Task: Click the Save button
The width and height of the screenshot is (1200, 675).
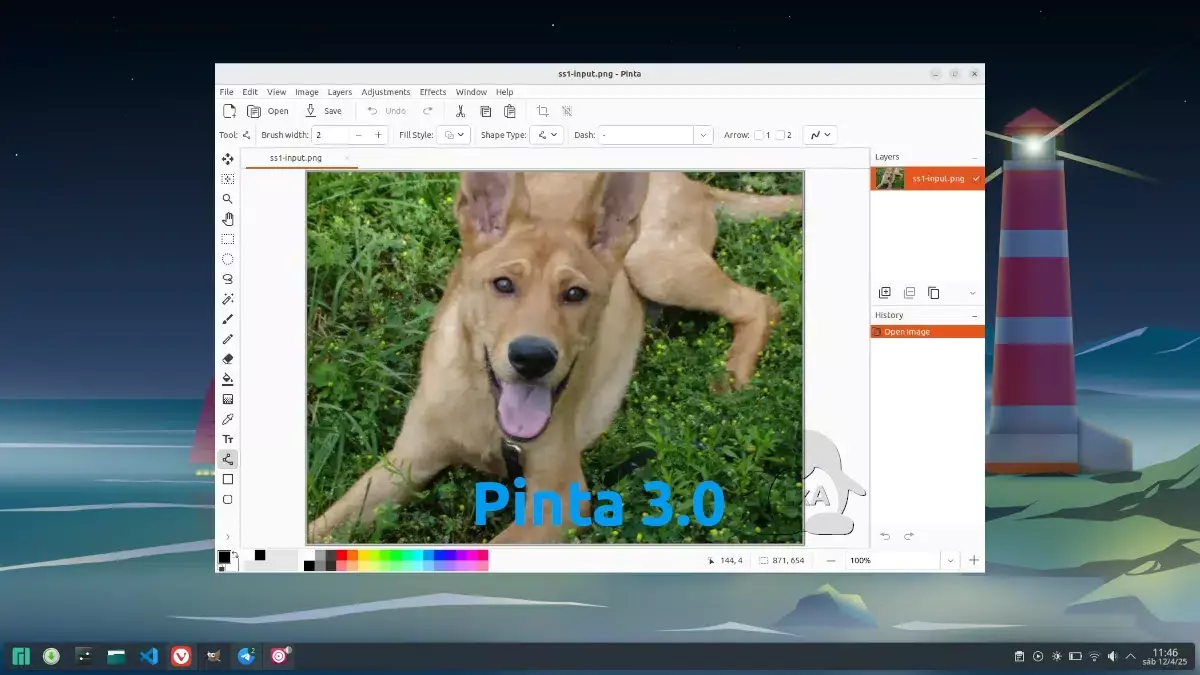Action: click(x=323, y=111)
